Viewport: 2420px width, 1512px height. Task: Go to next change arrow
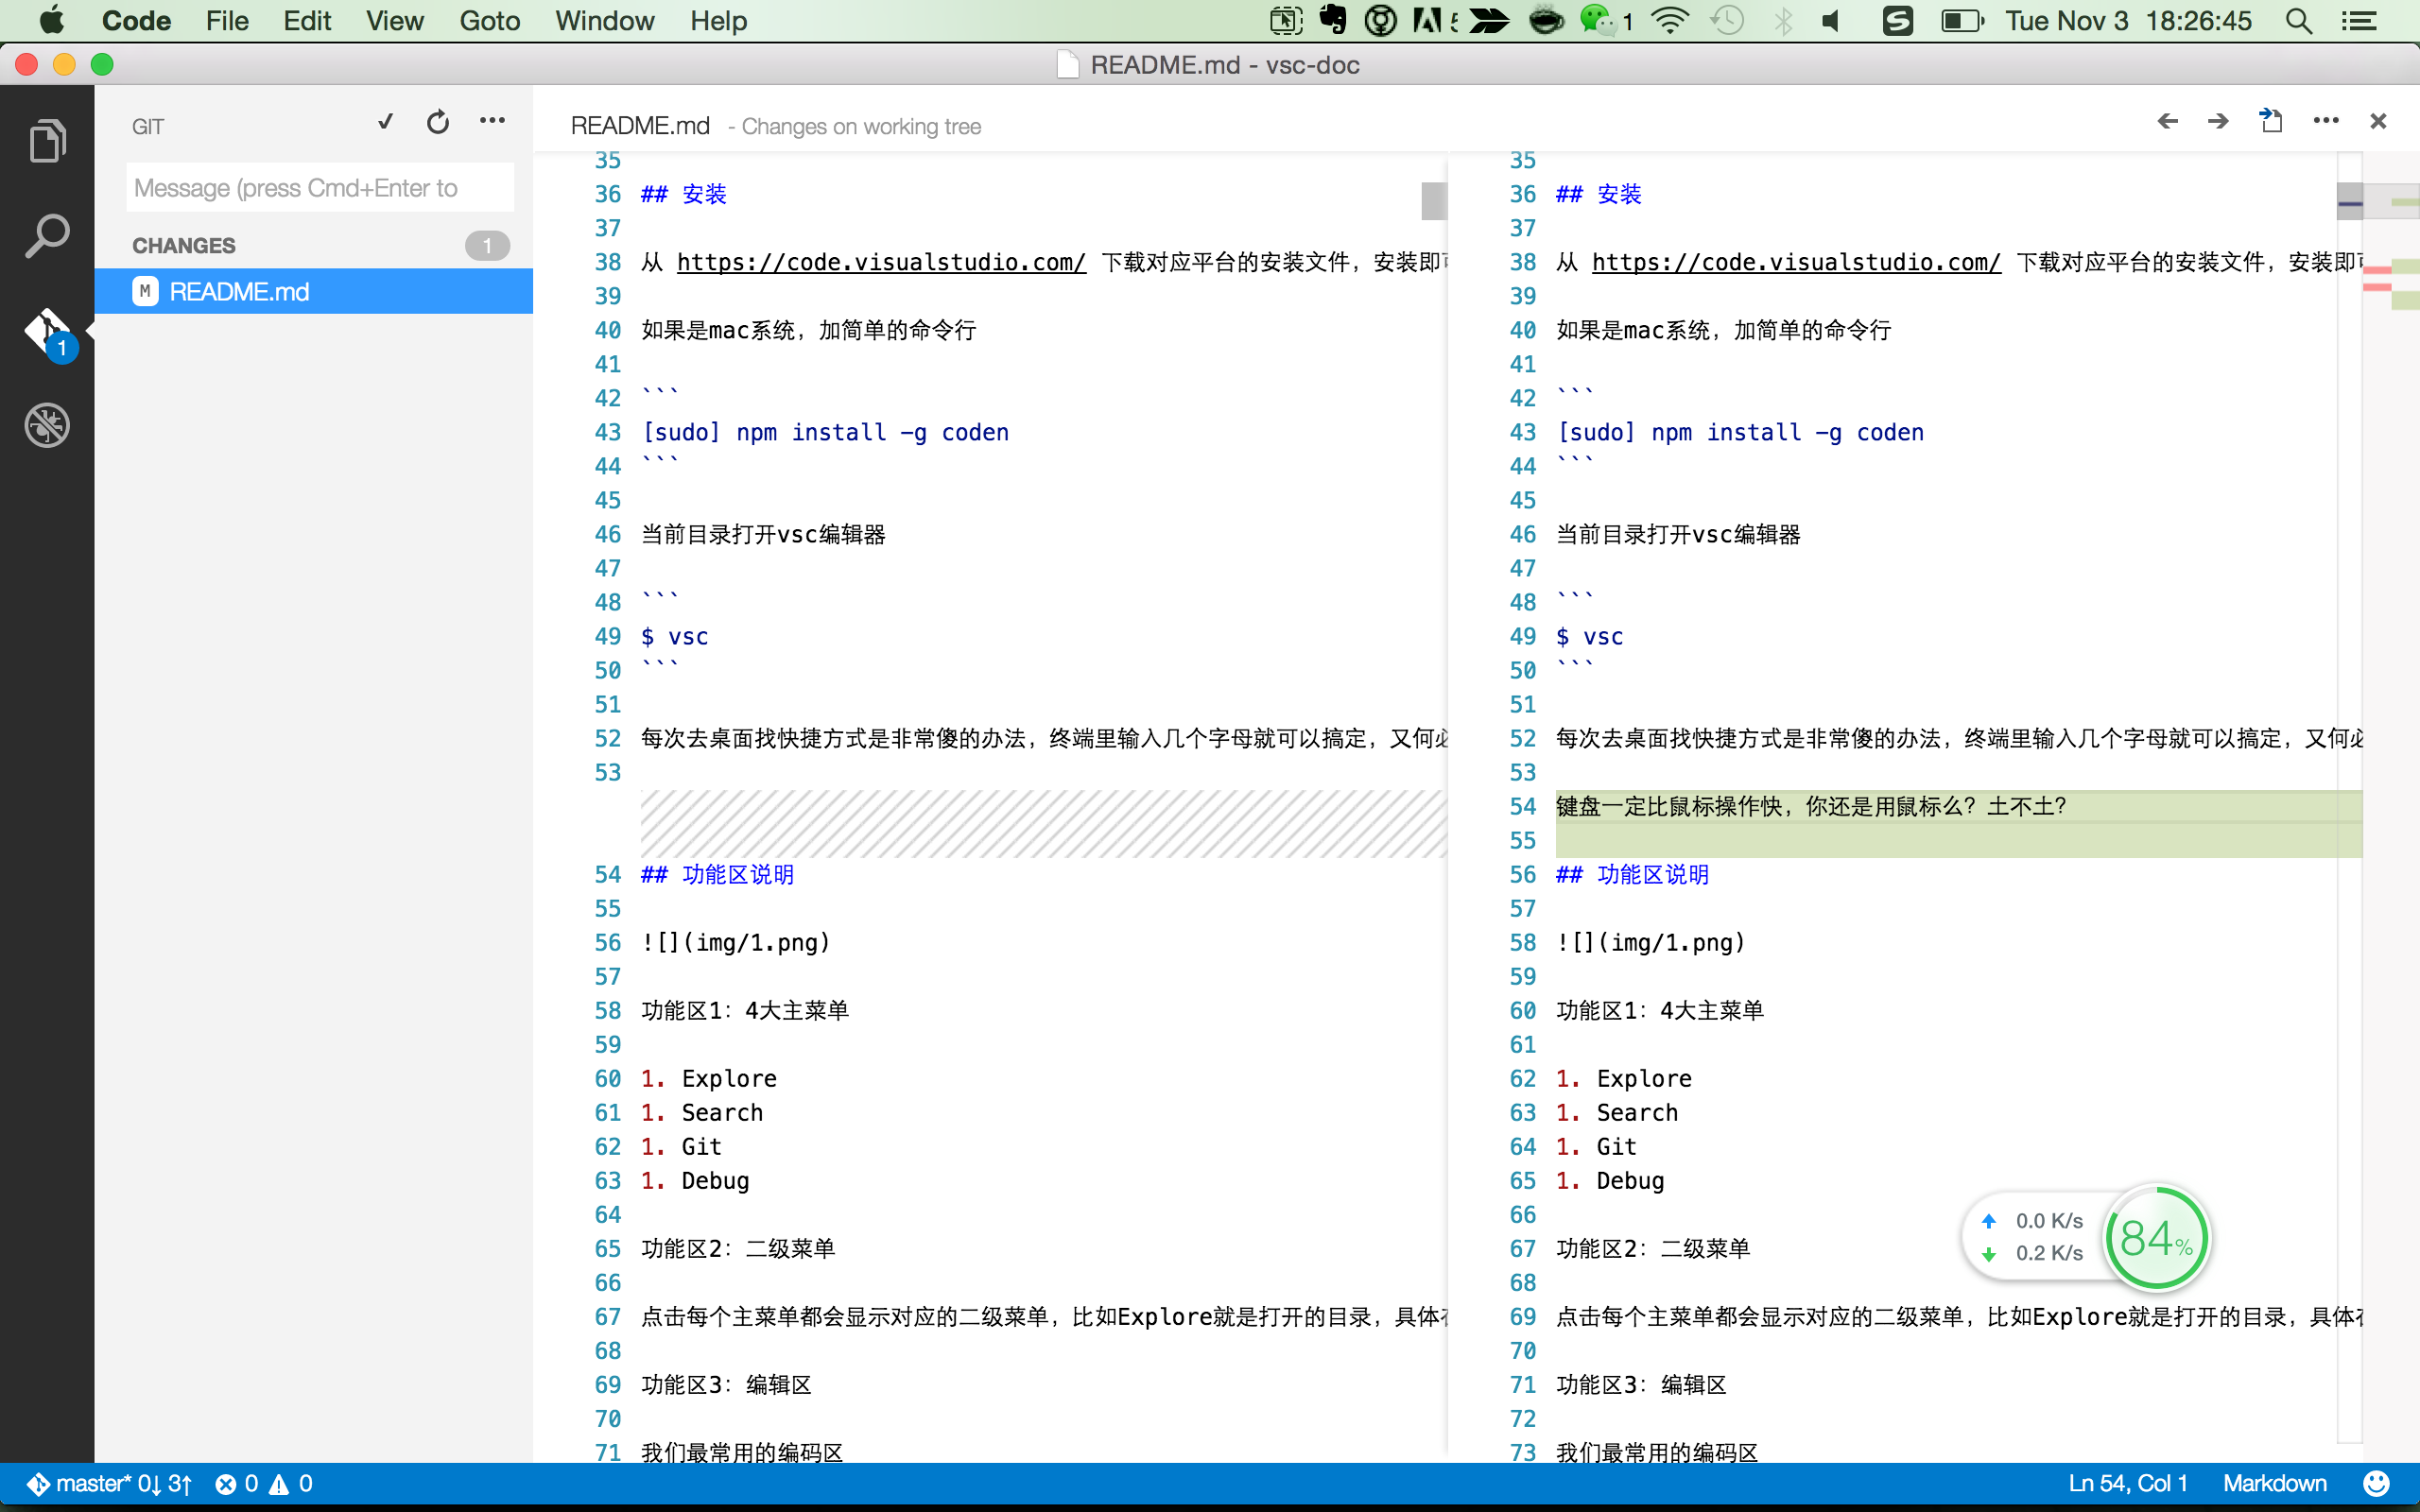pyautogui.click(x=2218, y=122)
